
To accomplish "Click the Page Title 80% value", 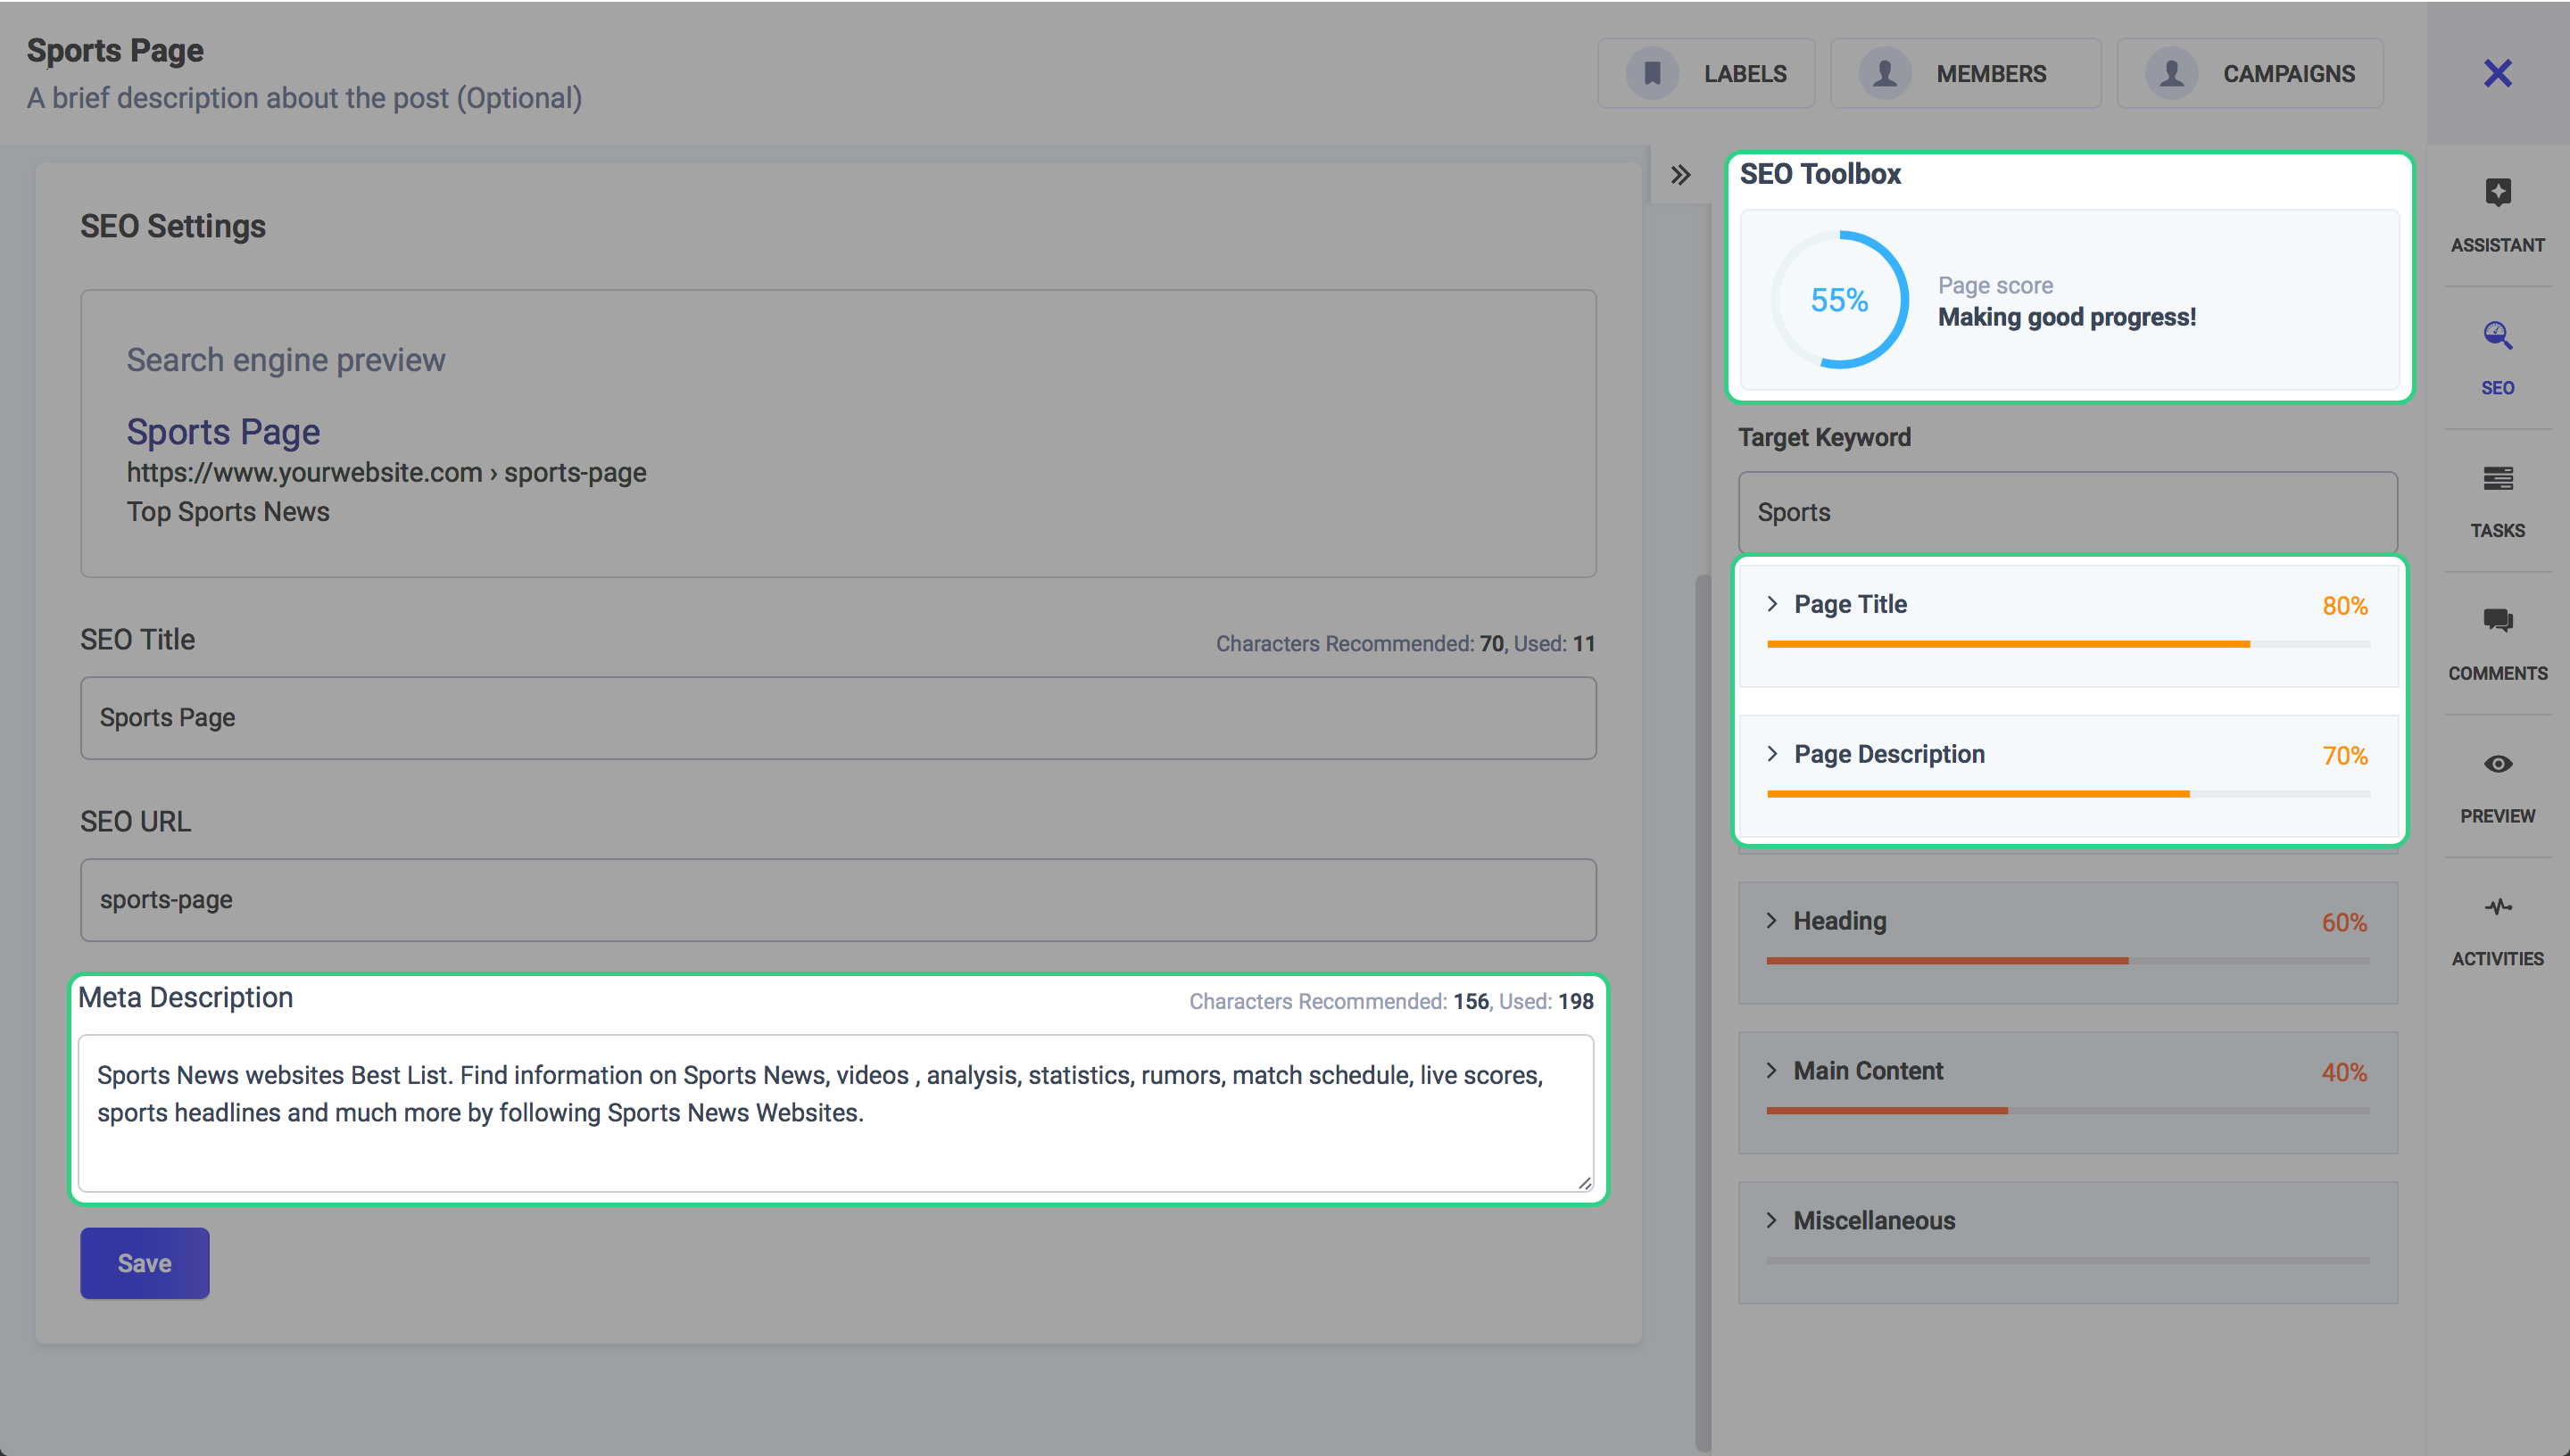I will tap(2344, 606).
